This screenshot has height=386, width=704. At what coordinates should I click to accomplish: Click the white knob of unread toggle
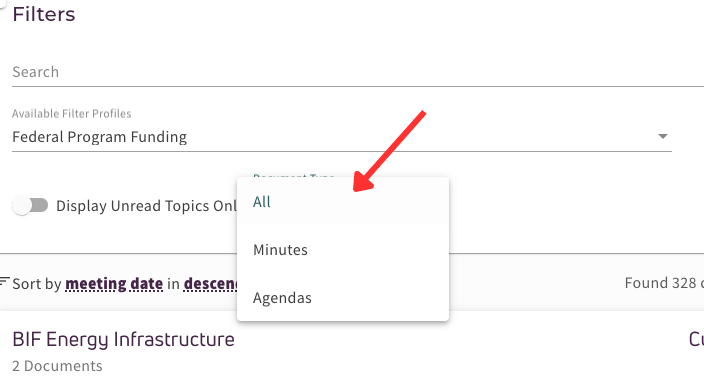point(22,206)
